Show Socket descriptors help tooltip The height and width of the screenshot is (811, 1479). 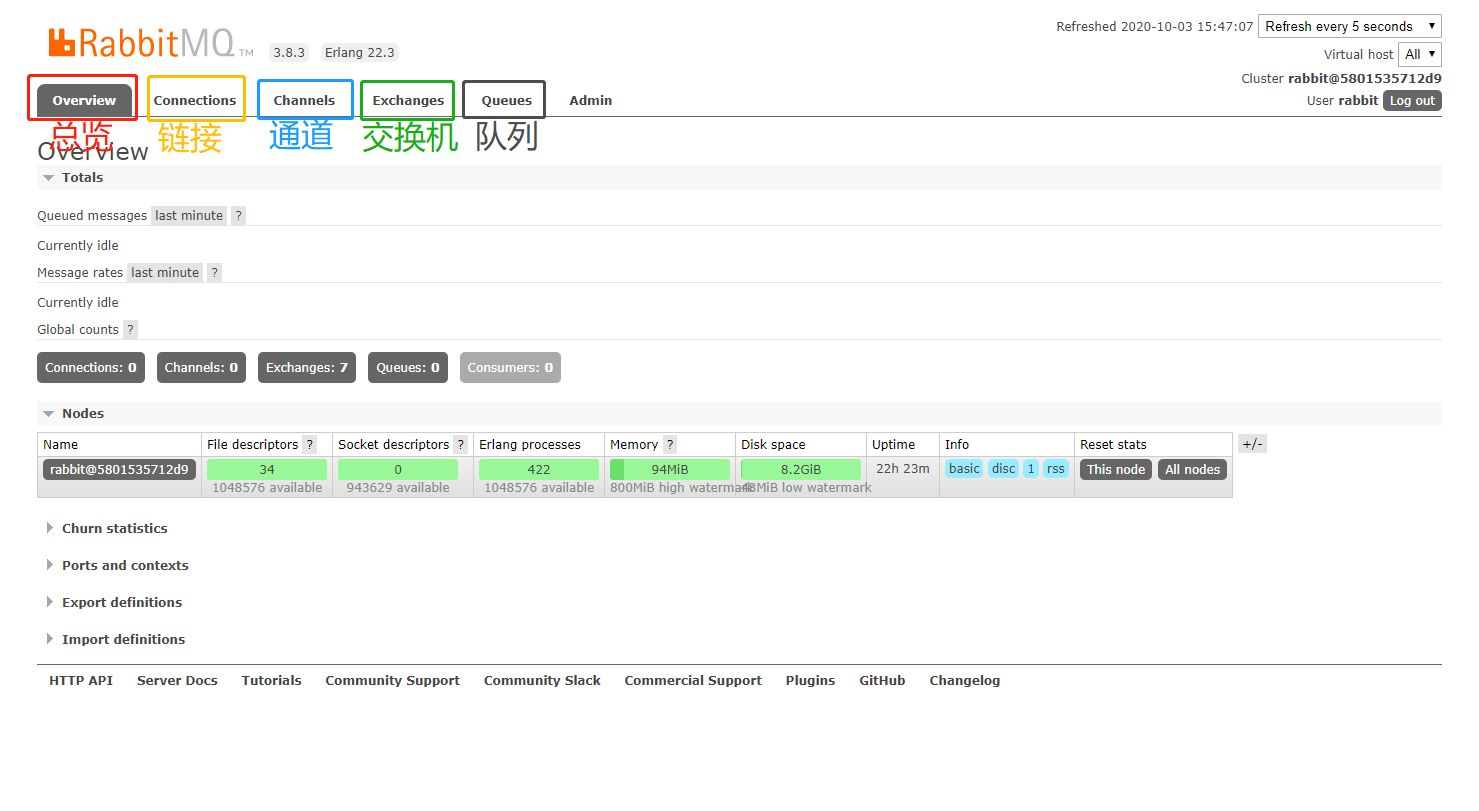[x=460, y=445]
